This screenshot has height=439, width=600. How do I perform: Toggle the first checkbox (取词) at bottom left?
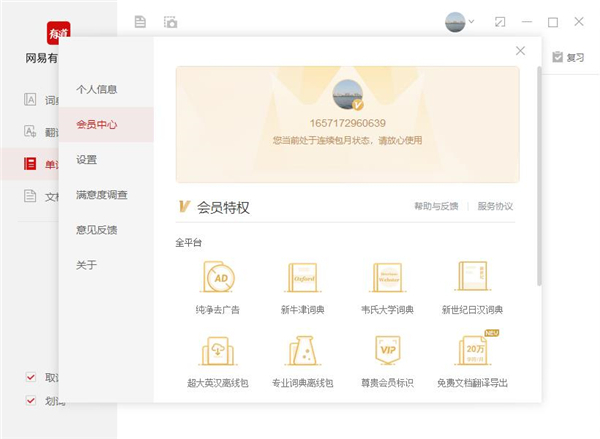tap(31, 378)
